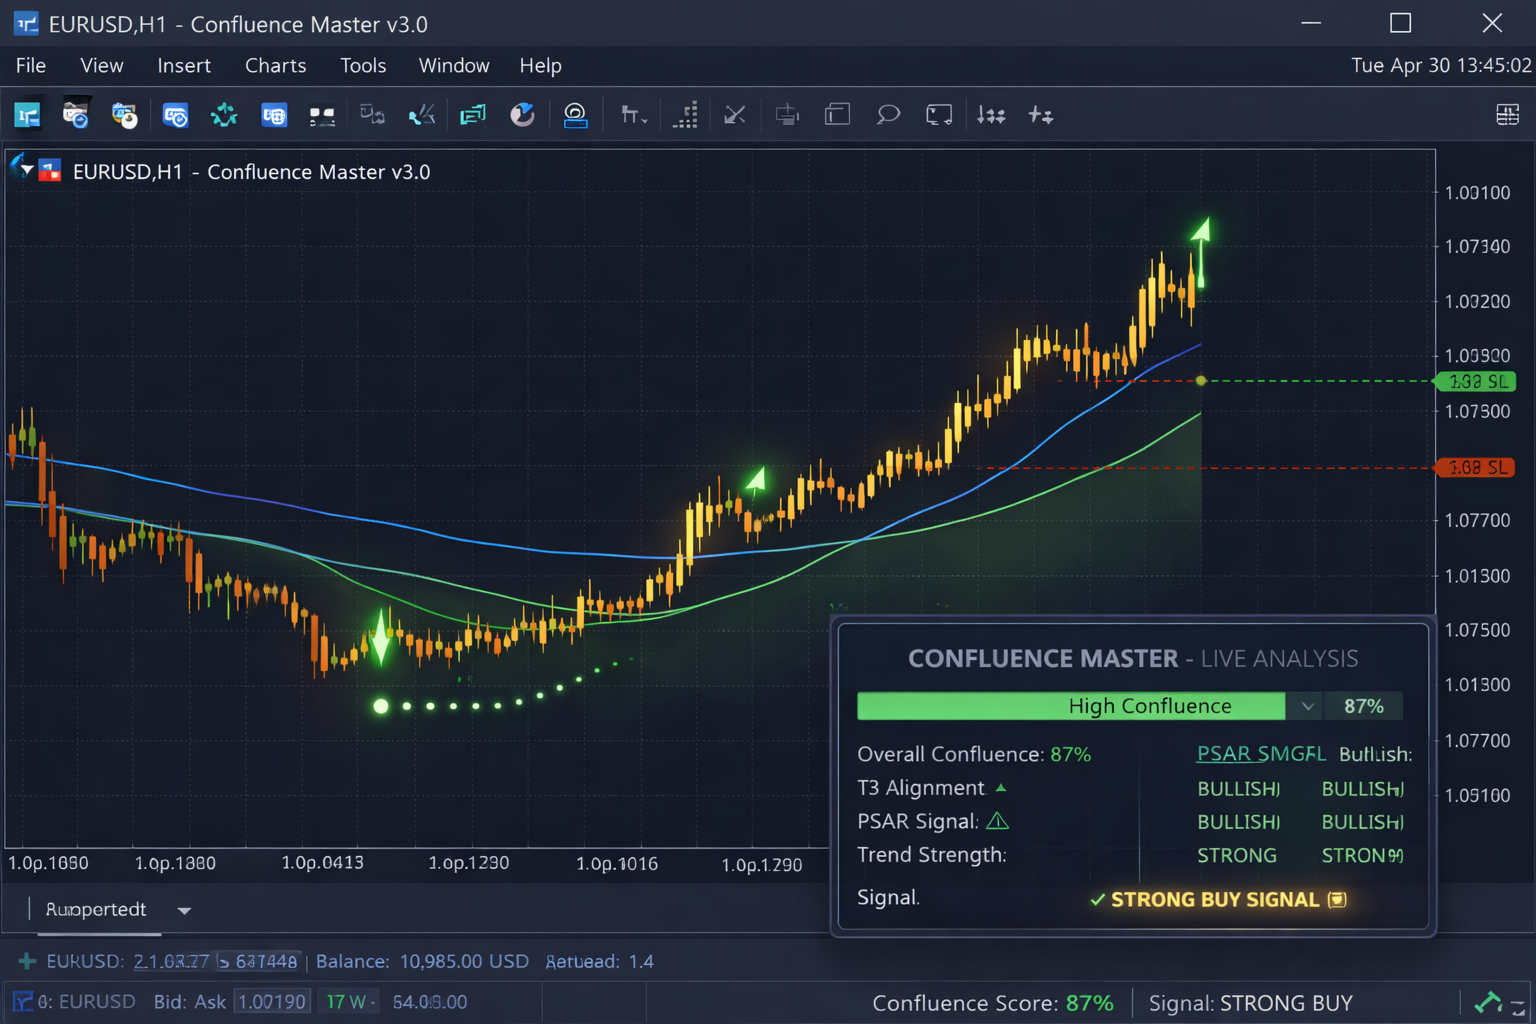Click 'Balance: 10,985.00 USD' text

tap(422, 961)
